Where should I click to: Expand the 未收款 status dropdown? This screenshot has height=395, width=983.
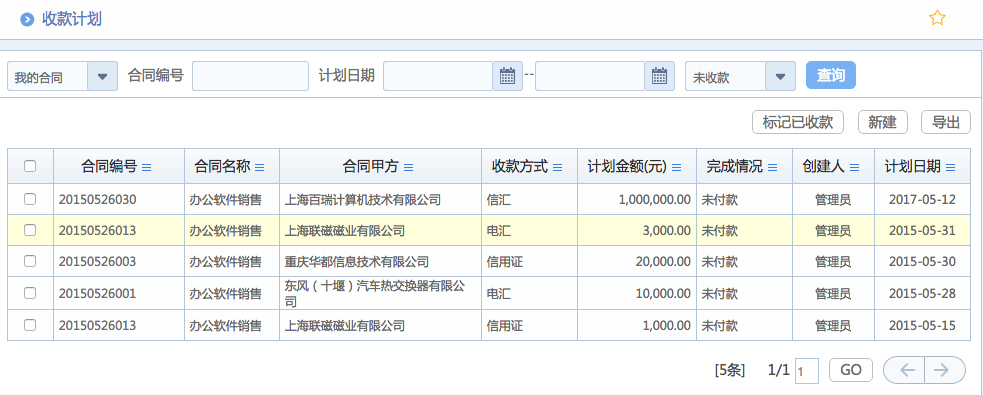coord(781,76)
